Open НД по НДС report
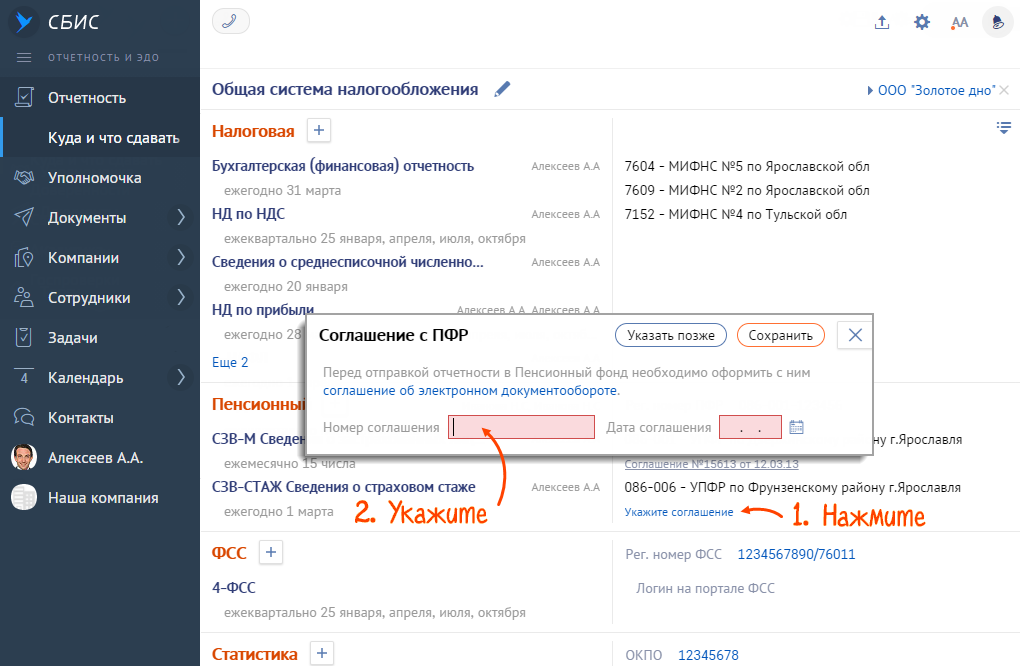 click(x=248, y=214)
